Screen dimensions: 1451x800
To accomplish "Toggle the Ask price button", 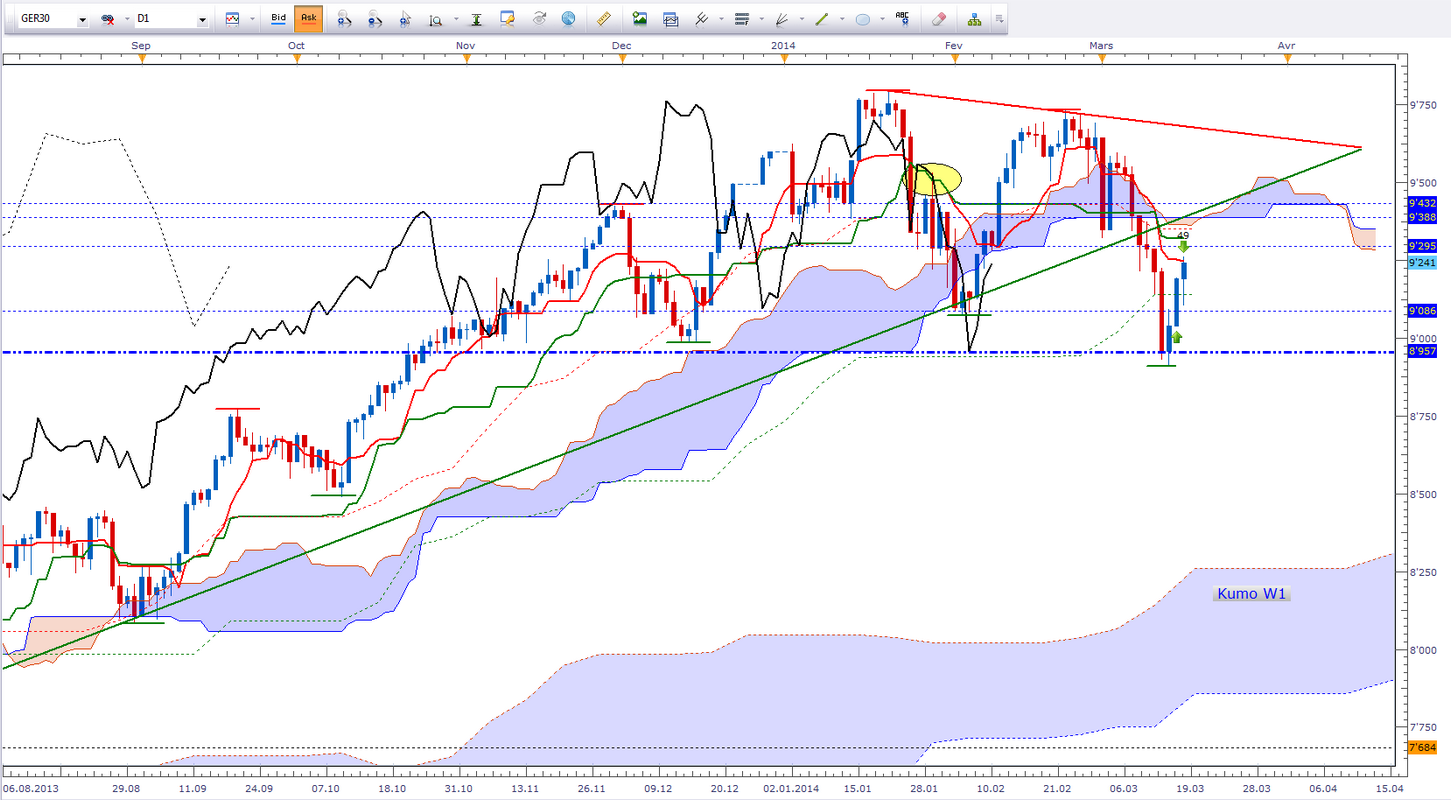I will click(x=308, y=18).
